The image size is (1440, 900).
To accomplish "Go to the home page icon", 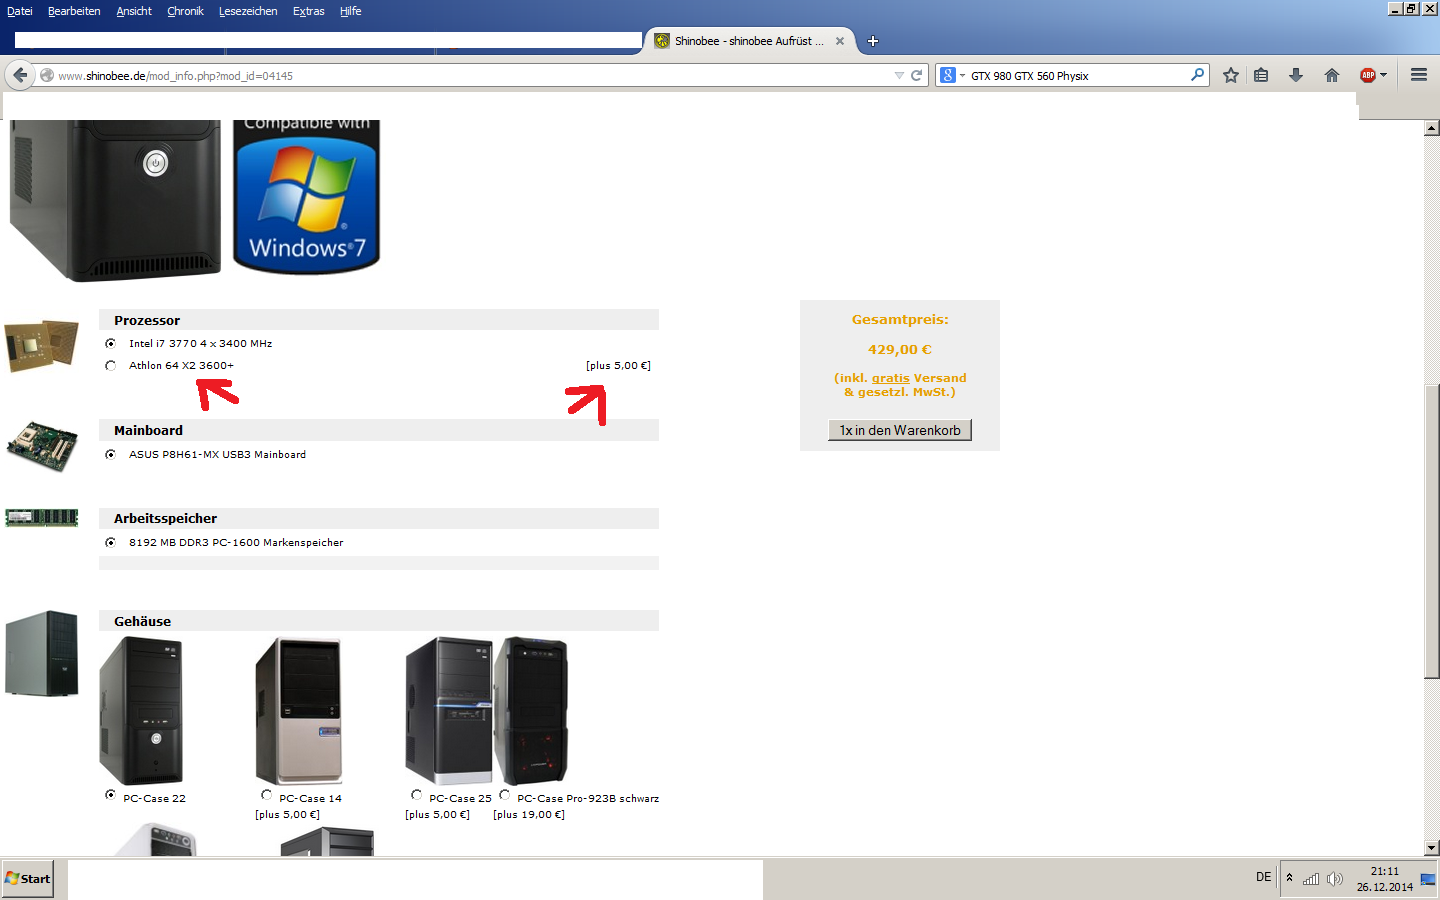I will coord(1332,75).
